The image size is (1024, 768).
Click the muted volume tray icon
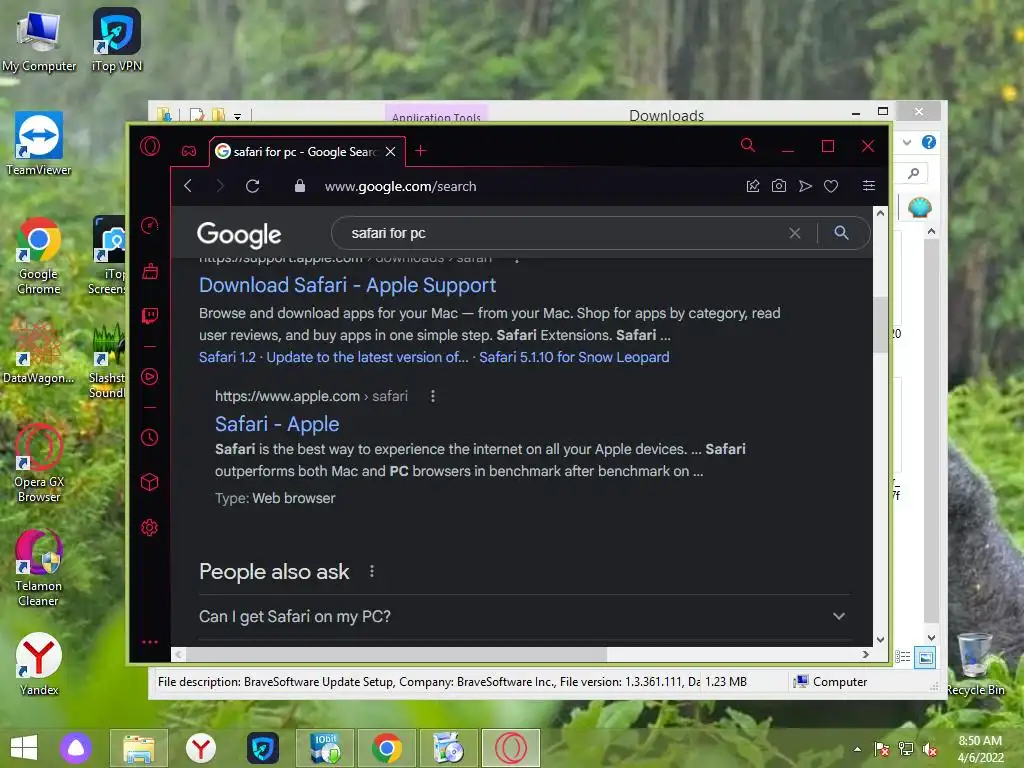[929, 749]
